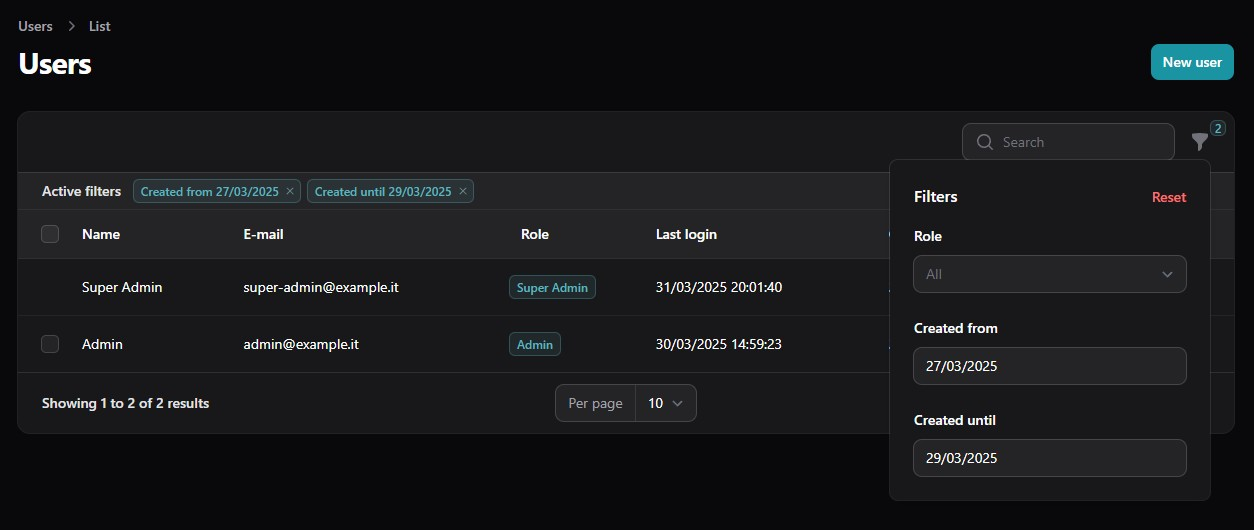The image size is (1254, 530).
Task: Click the Super Admin role badge
Action: click(x=552, y=288)
